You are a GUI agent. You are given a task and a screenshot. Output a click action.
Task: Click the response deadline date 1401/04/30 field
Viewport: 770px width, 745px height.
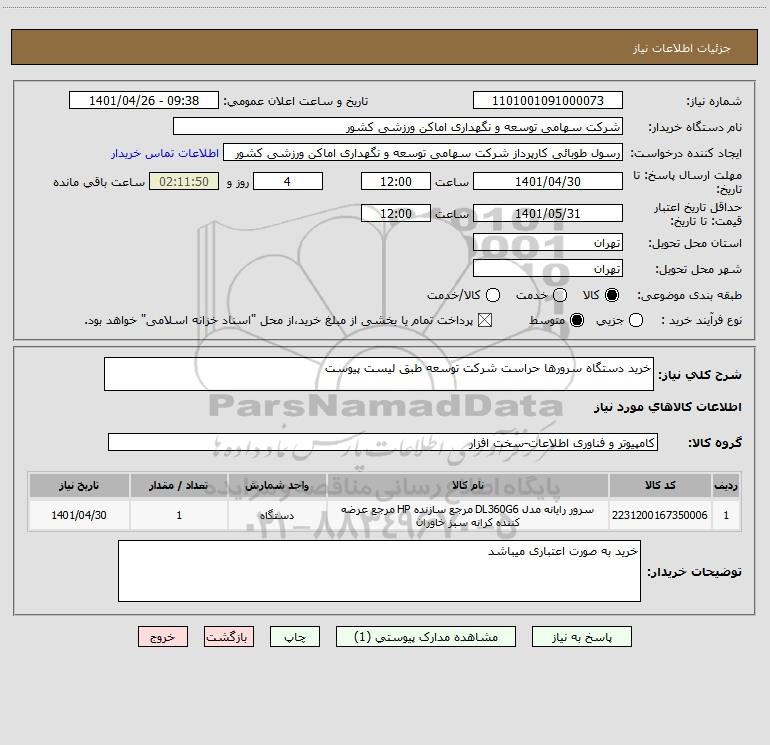548,182
